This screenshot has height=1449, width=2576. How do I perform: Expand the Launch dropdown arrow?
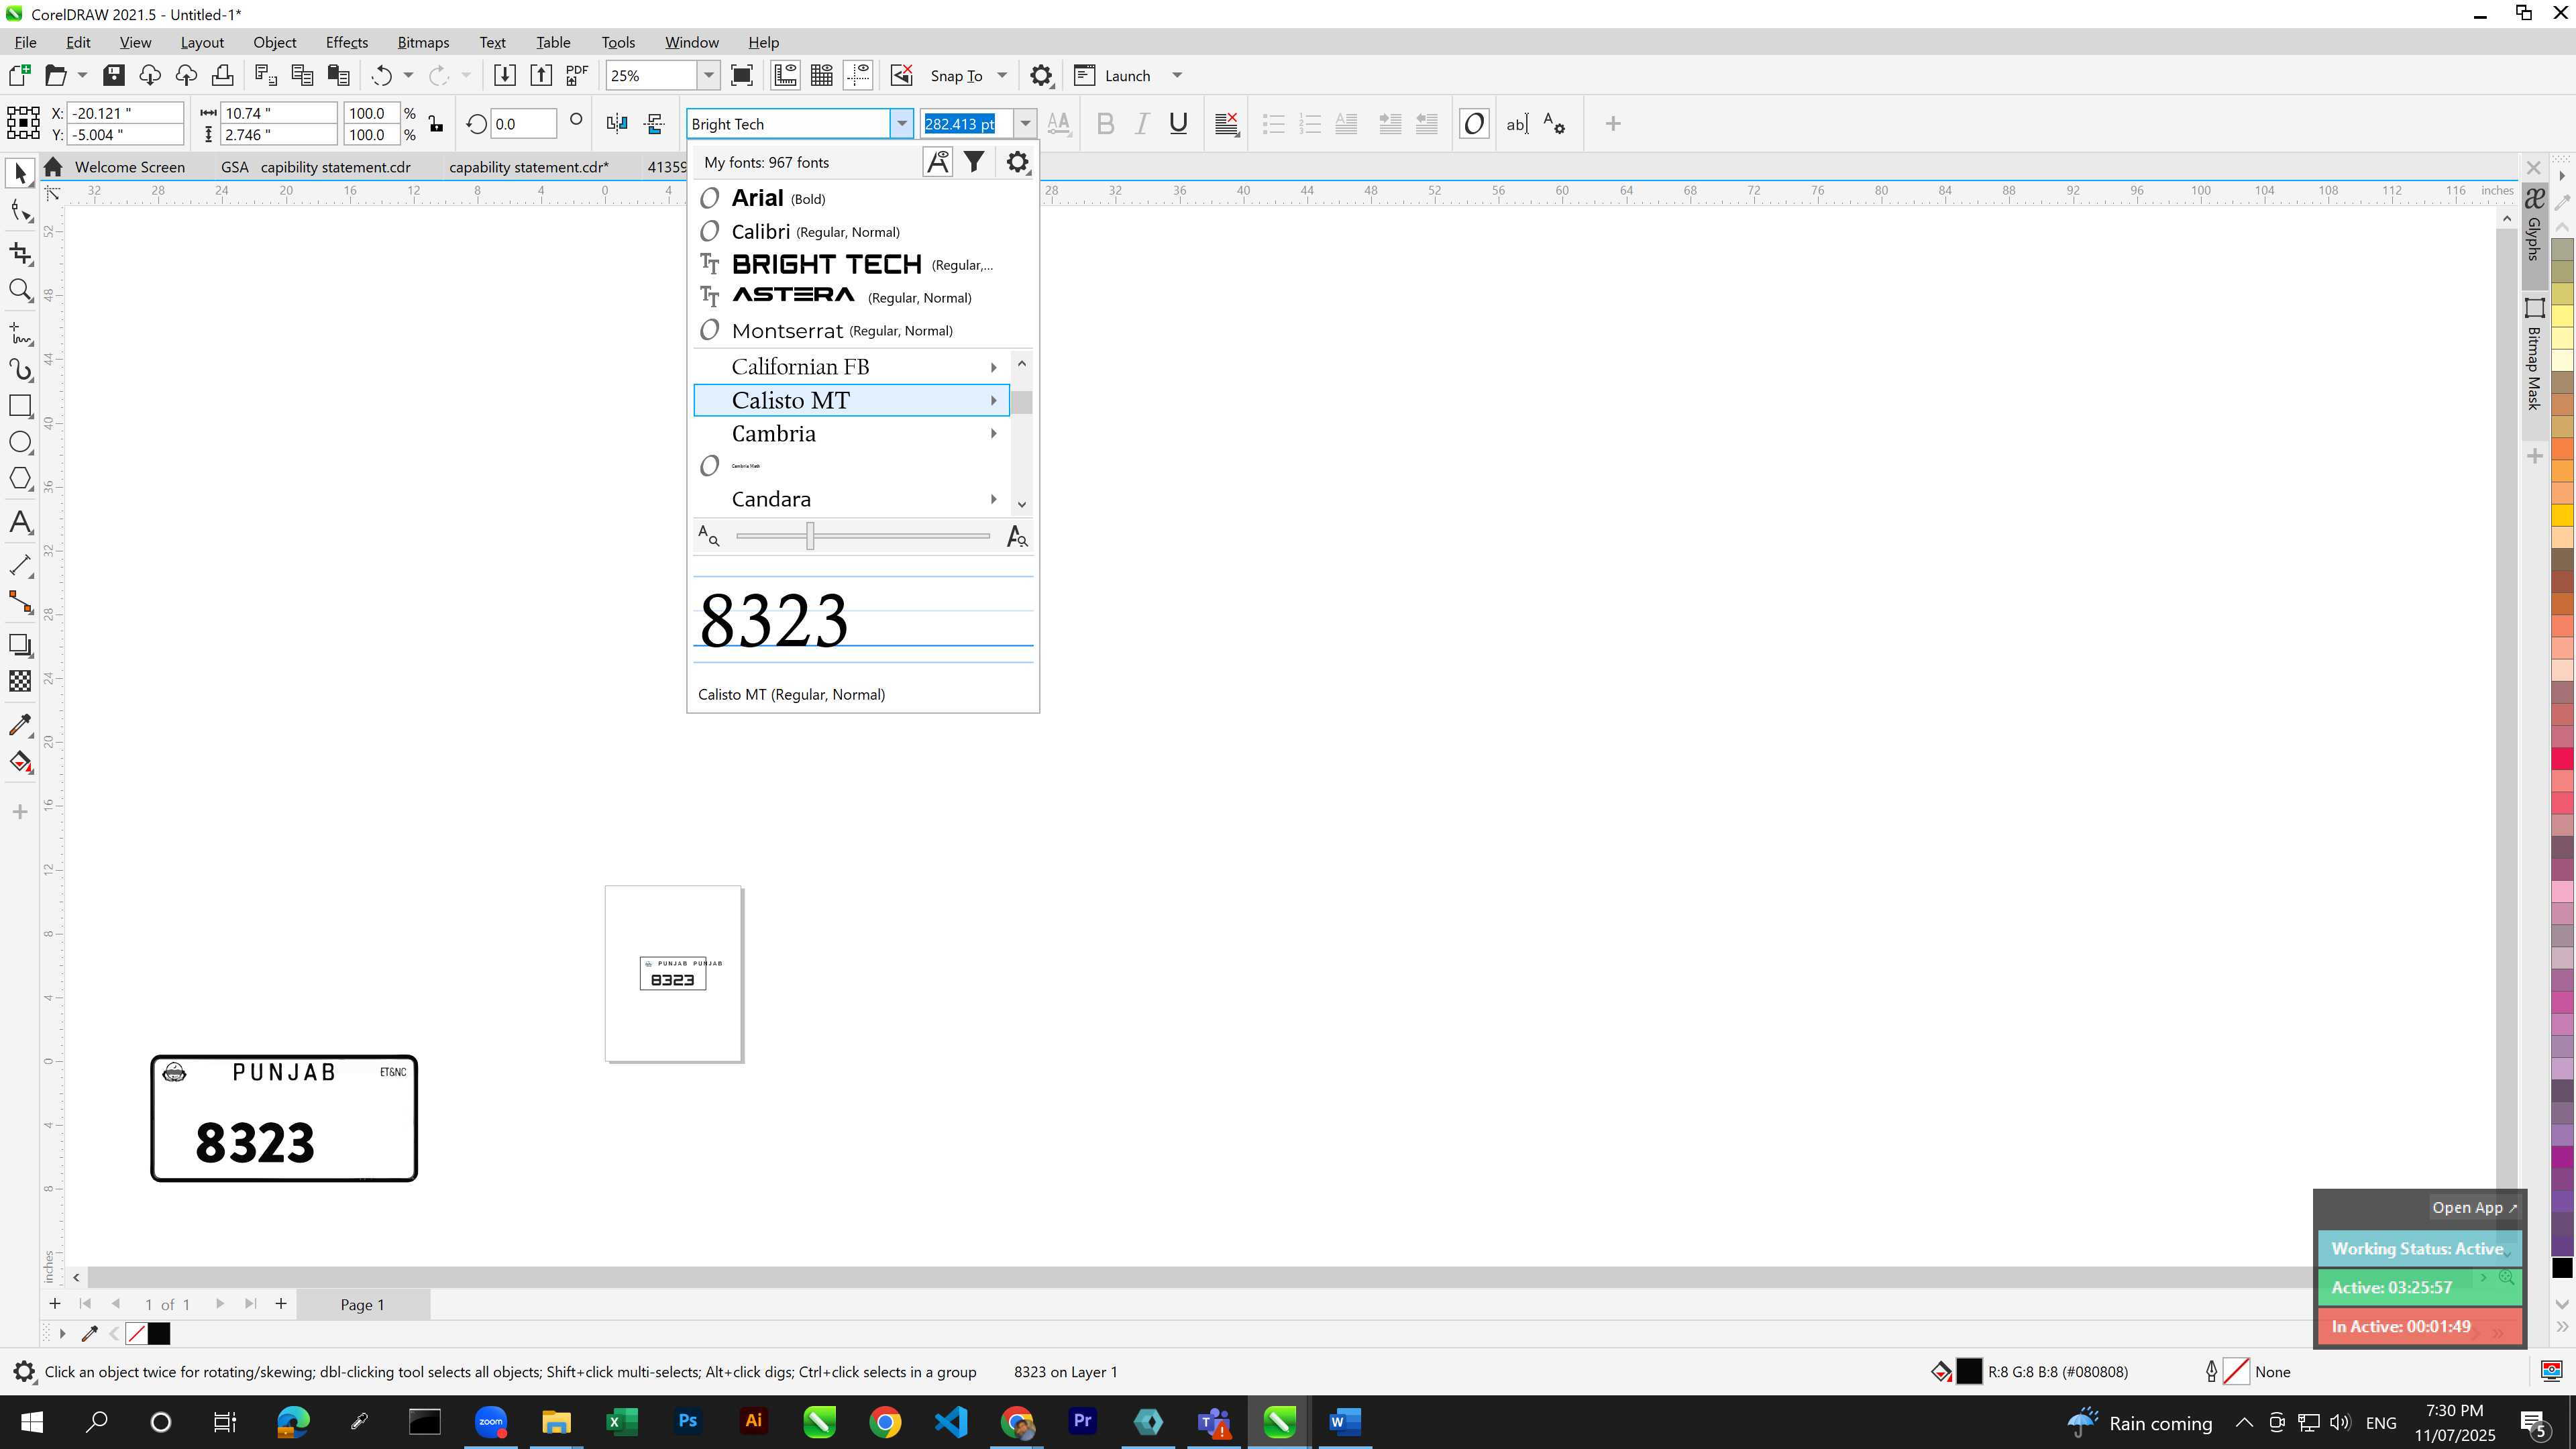click(x=1177, y=75)
